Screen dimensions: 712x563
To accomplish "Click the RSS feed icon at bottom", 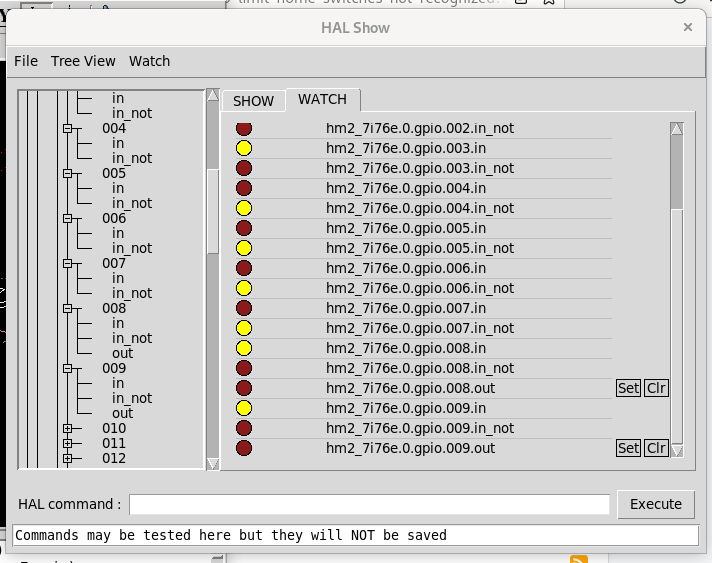I will [578, 560].
